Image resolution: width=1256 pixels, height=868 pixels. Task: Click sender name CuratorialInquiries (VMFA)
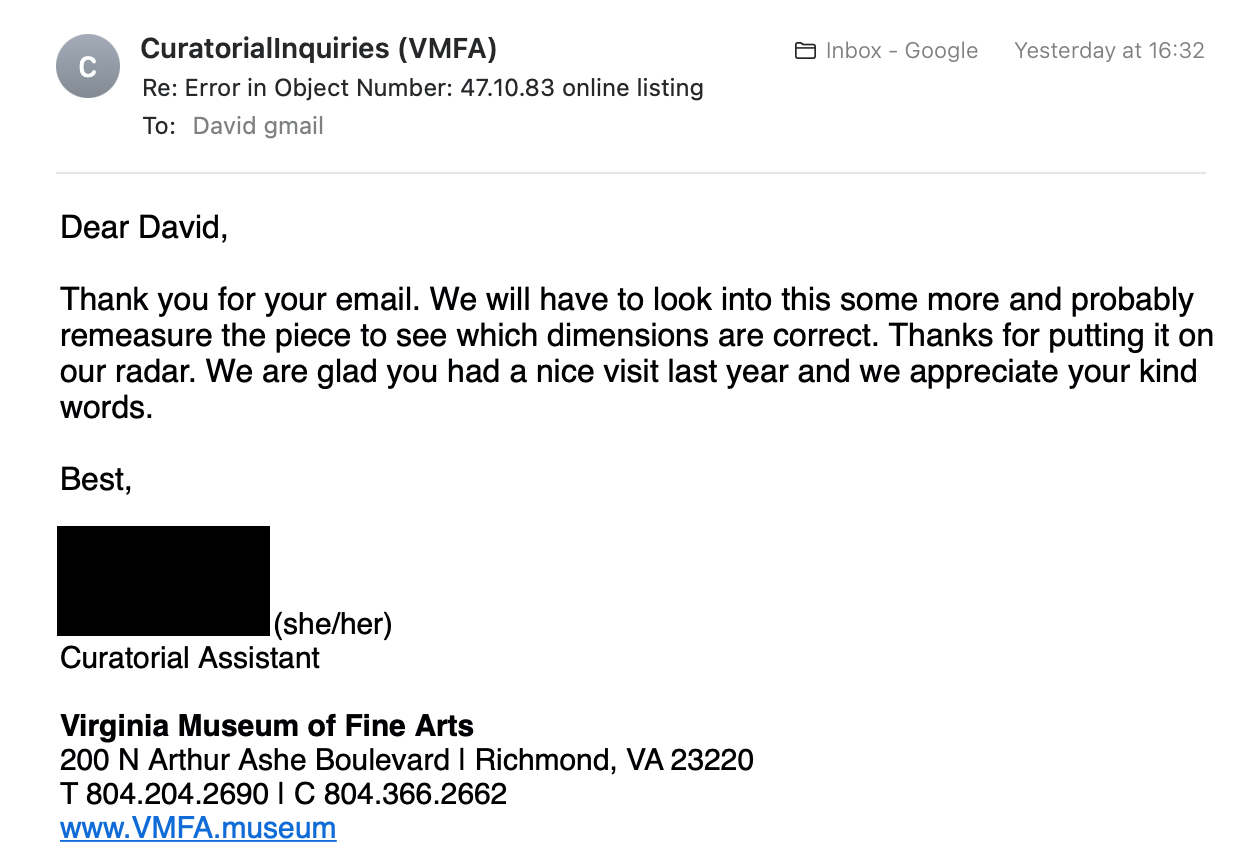click(x=319, y=48)
